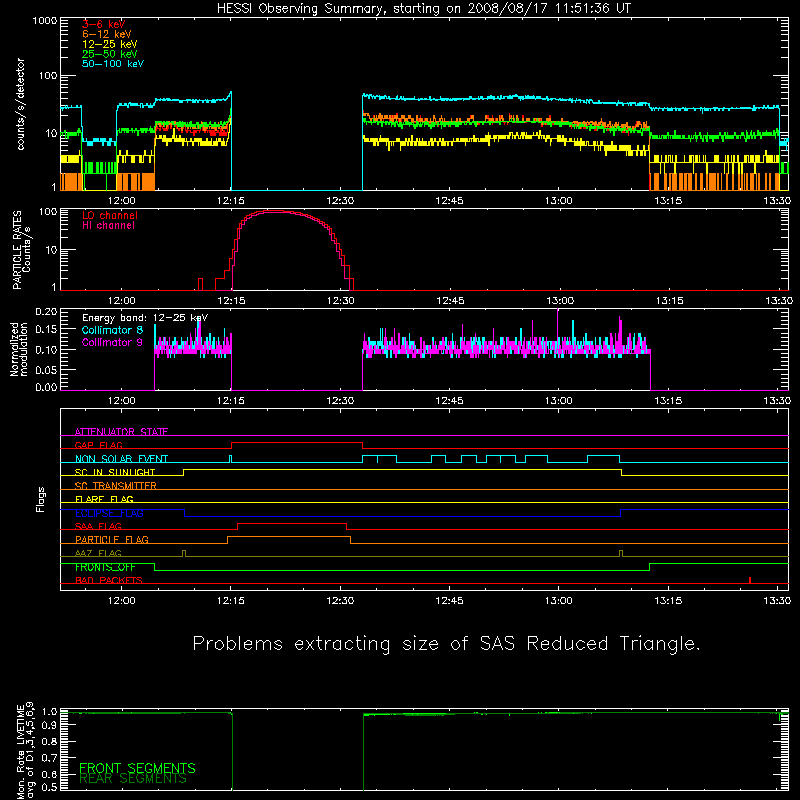Click the 0.20 value on the modulation axis
The width and height of the screenshot is (800, 800).
pos(46,312)
